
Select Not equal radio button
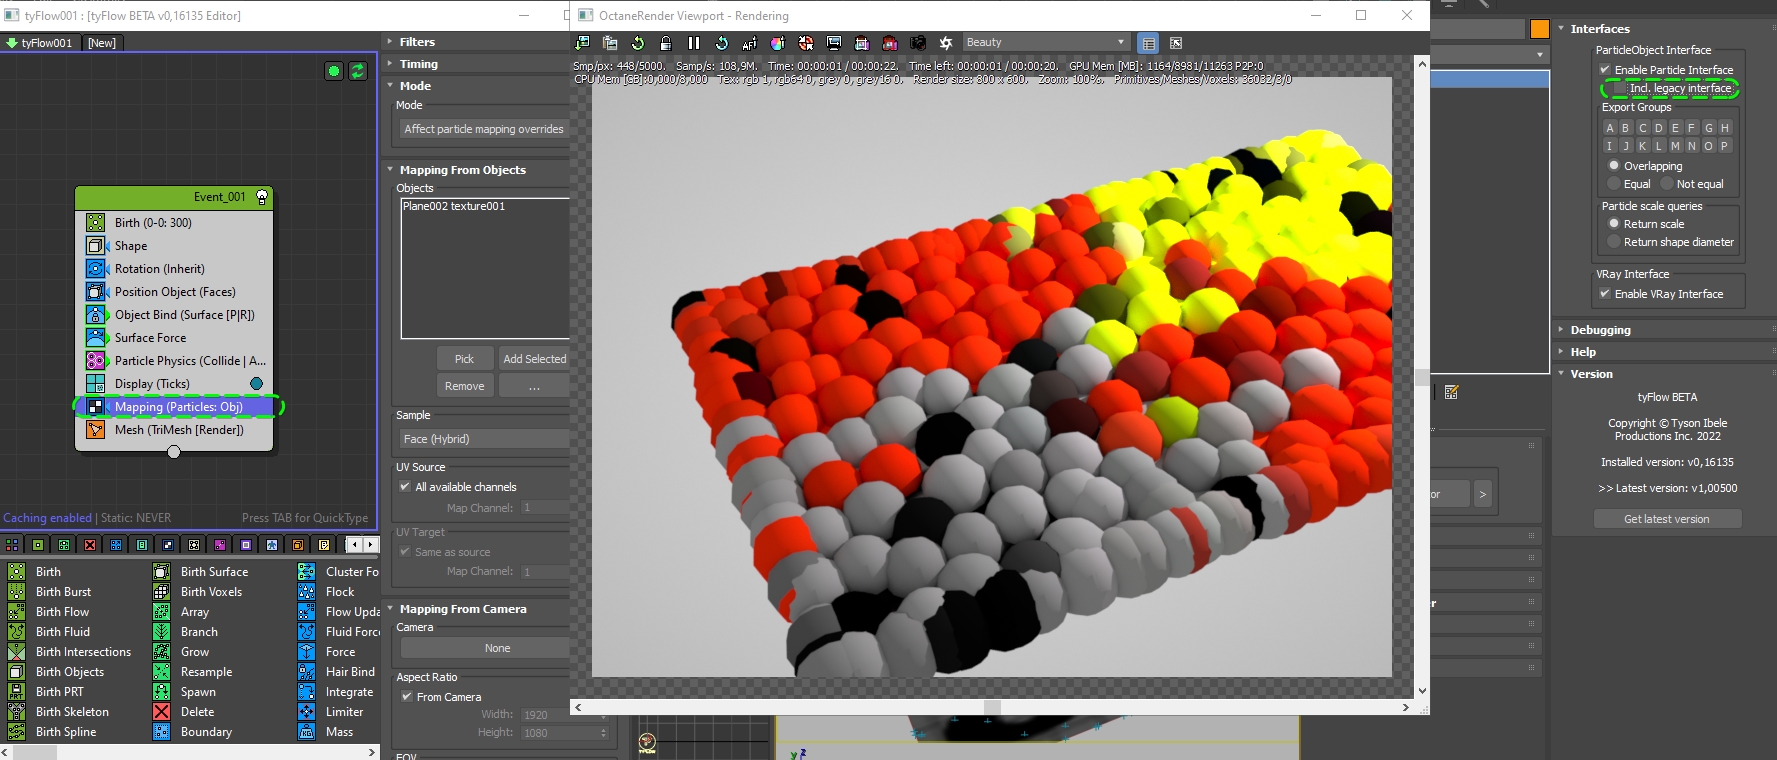point(1666,184)
